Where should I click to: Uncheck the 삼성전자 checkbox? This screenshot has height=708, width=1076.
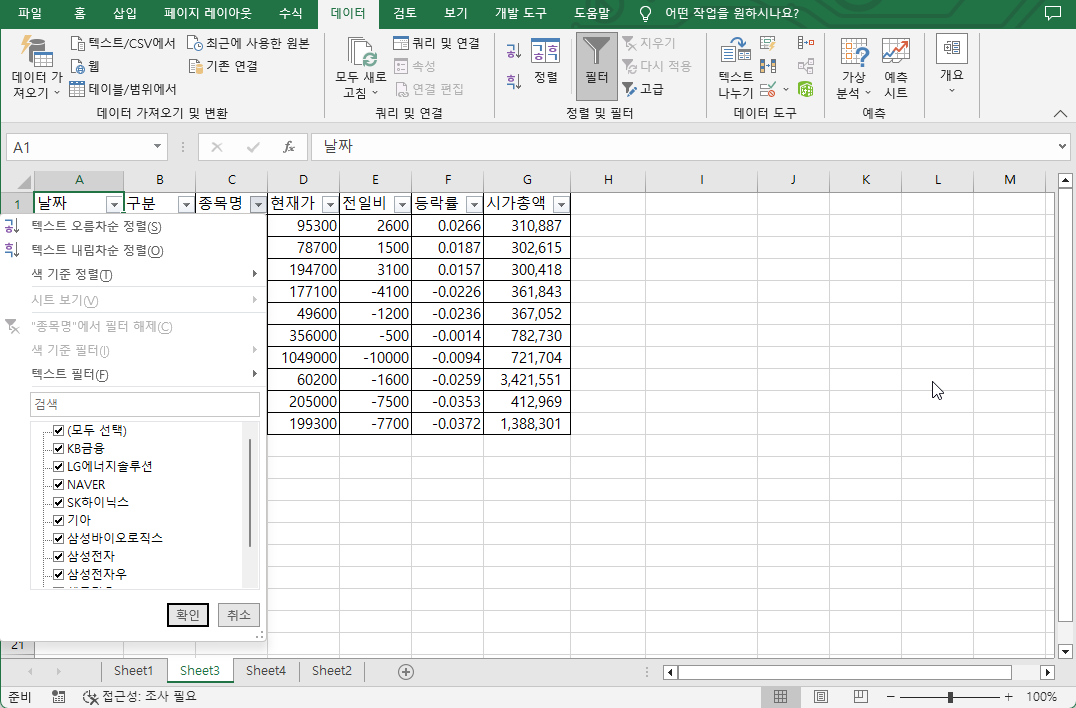click(x=58, y=556)
